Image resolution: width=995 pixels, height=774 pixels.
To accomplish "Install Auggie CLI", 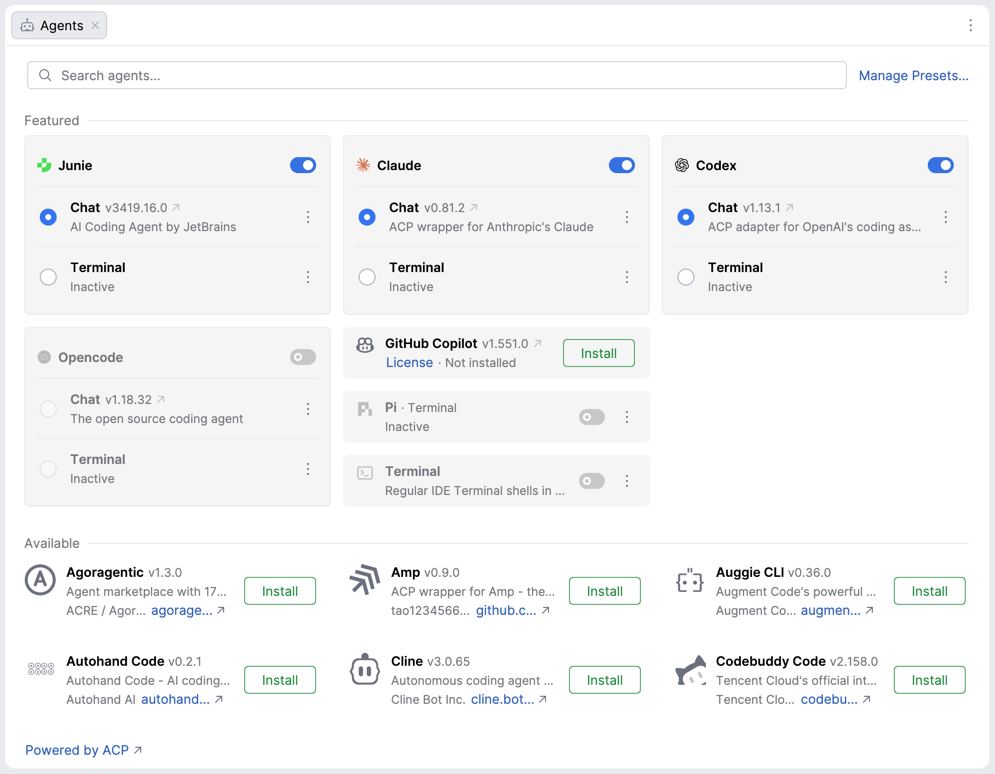I will click(930, 591).
